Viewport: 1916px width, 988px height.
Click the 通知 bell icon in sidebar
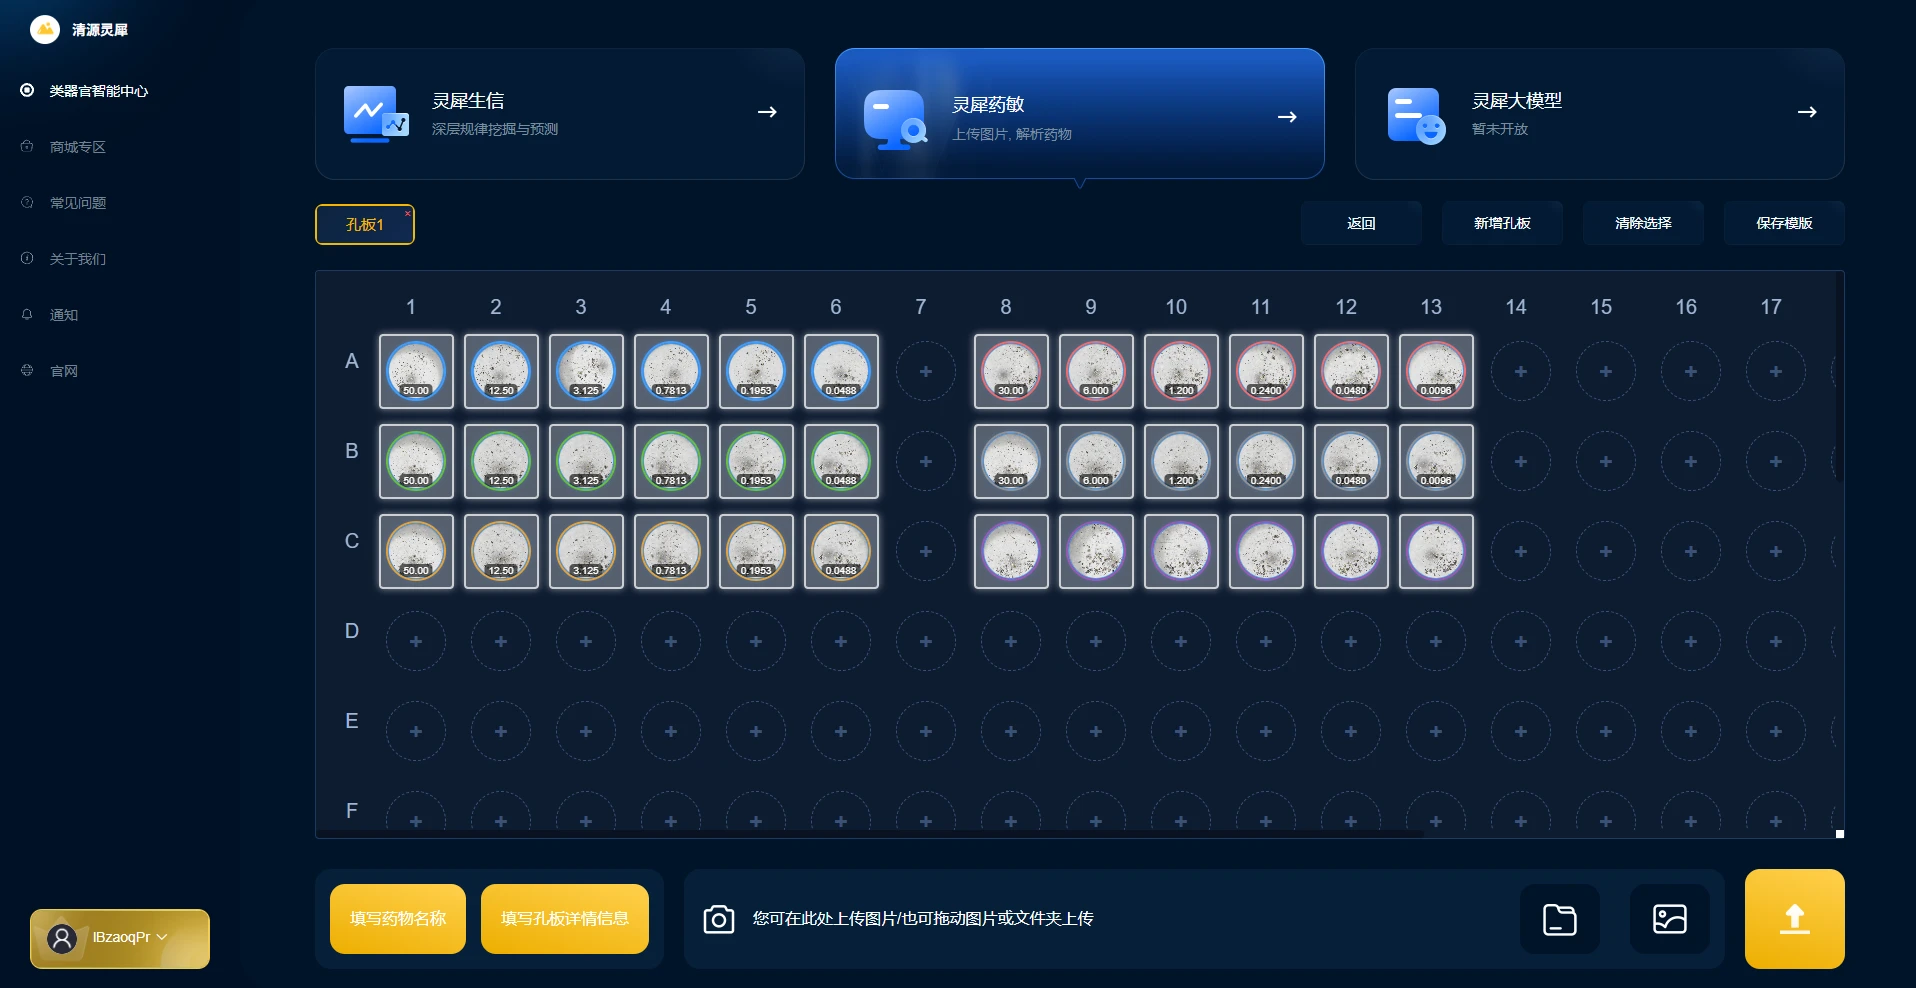click(27, 314)
